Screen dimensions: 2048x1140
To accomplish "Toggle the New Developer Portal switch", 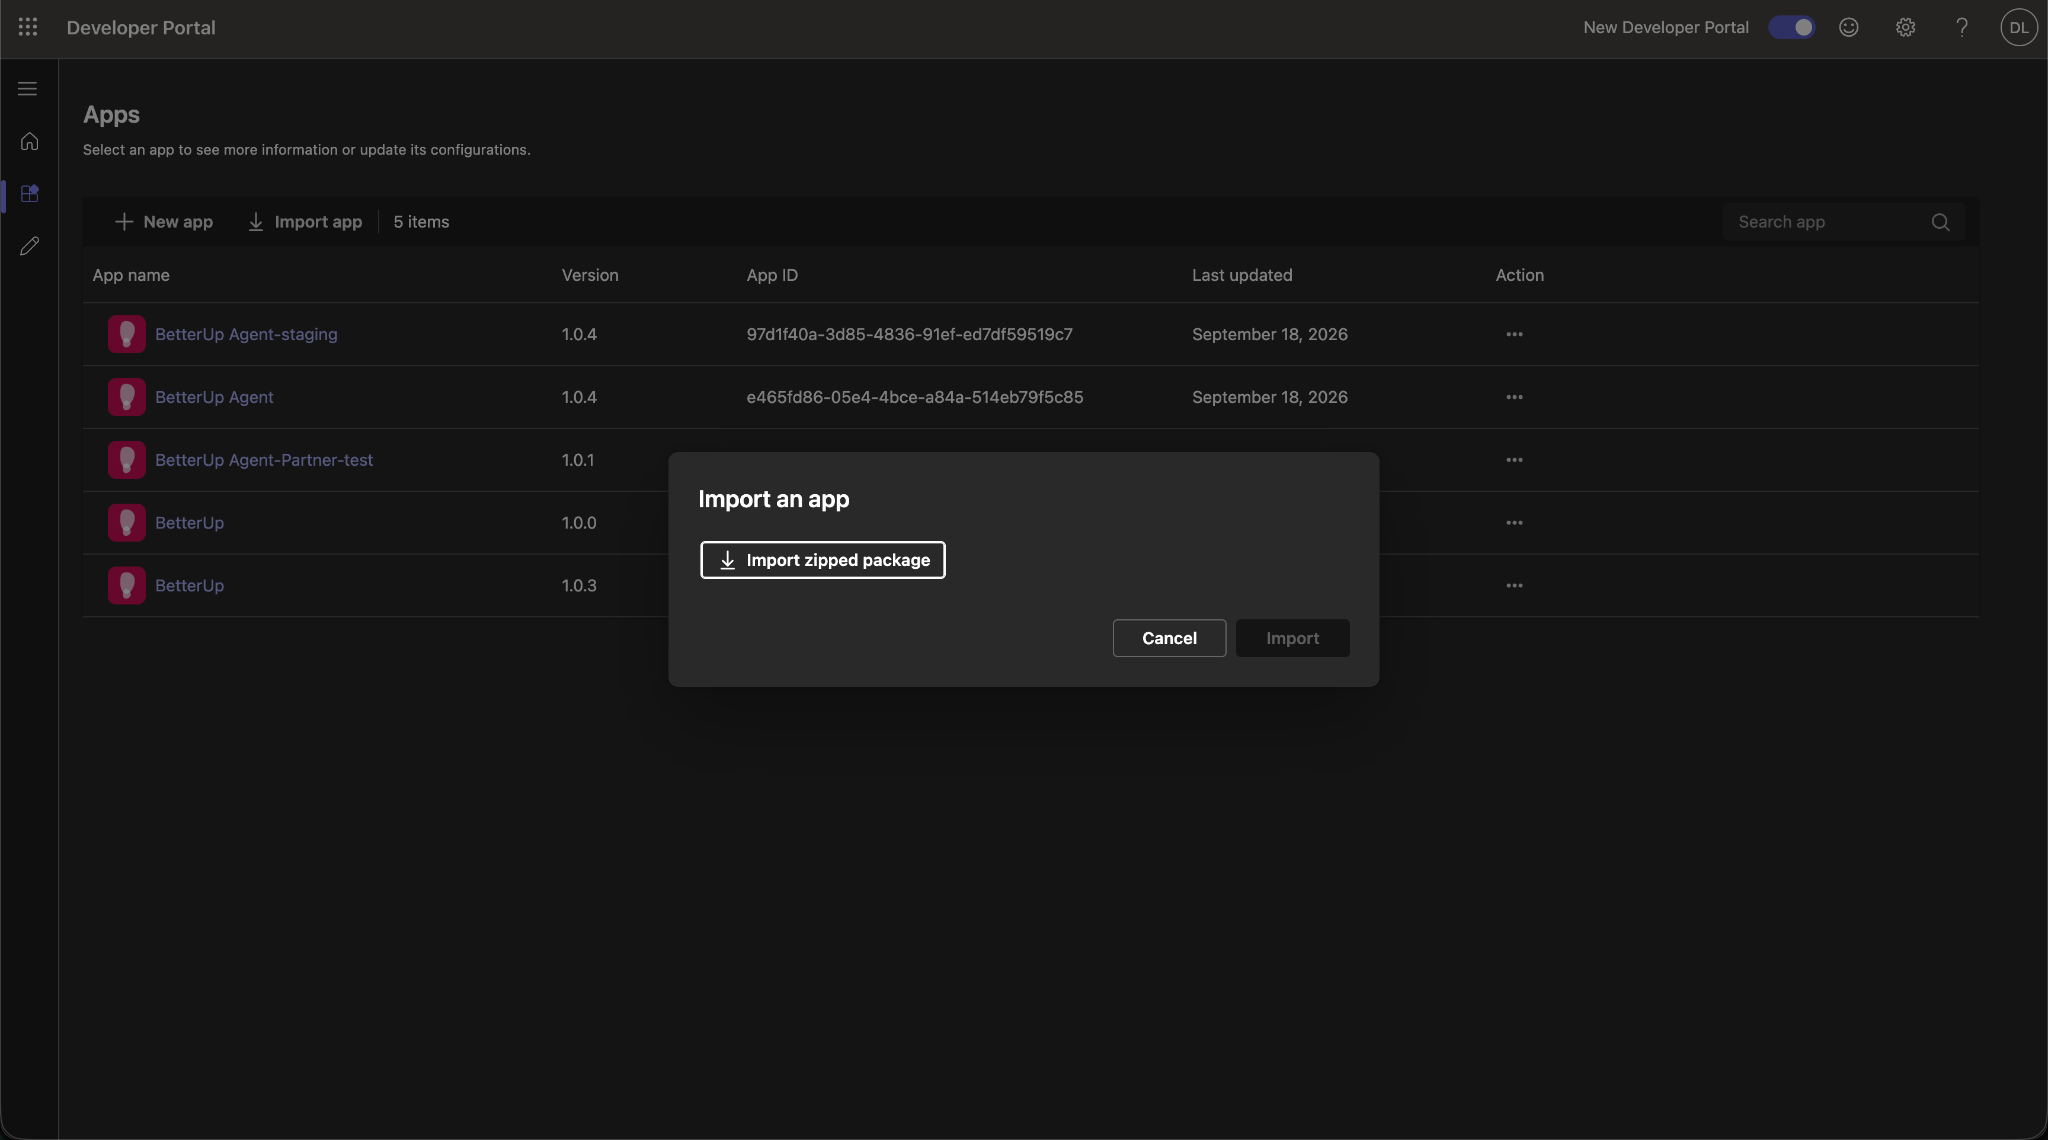I will pyautogui.click(x=1791, y=27).
